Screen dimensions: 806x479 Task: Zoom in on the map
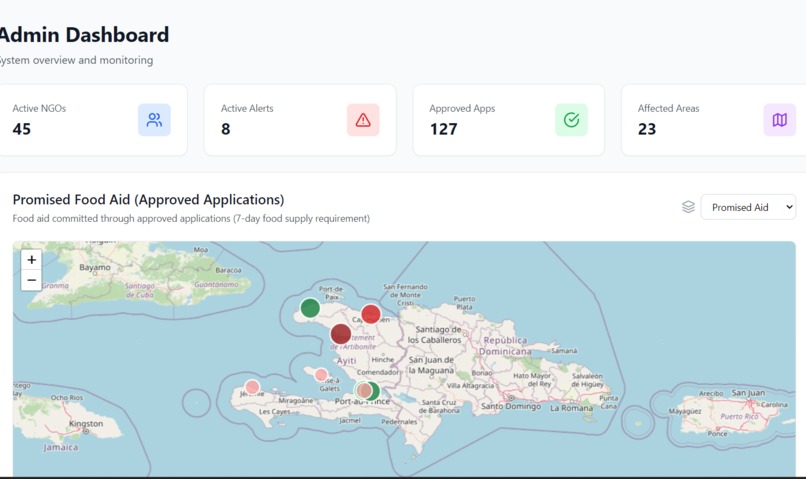(31, 260)
